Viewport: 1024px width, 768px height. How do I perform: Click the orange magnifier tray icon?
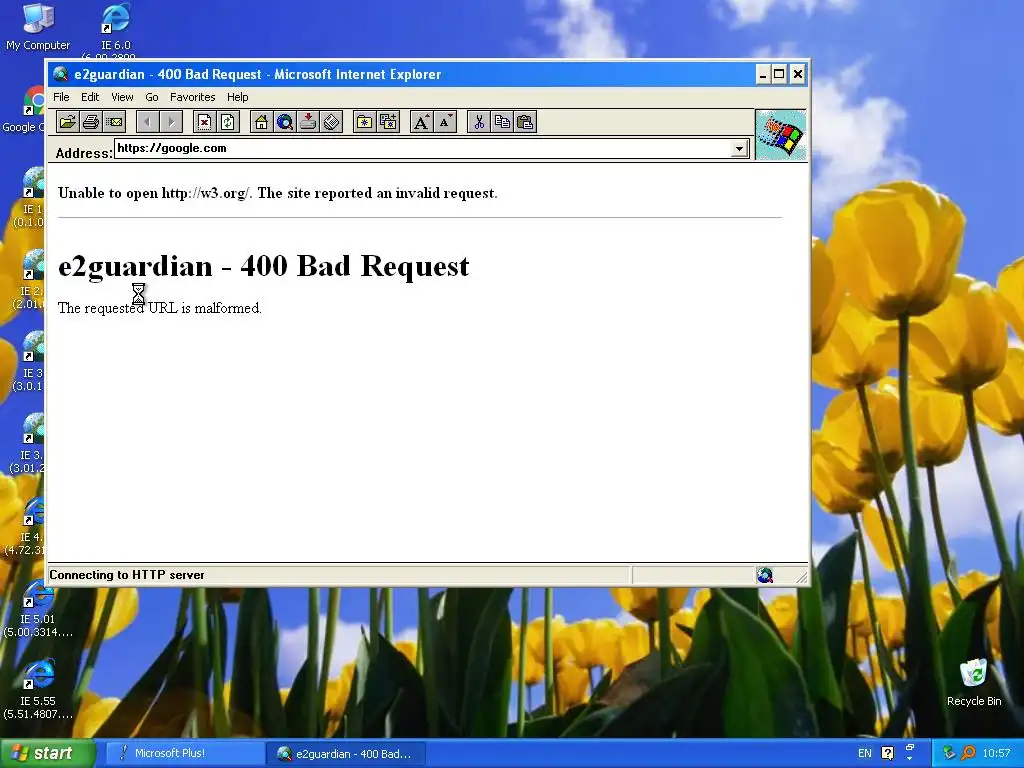[968, 754]
